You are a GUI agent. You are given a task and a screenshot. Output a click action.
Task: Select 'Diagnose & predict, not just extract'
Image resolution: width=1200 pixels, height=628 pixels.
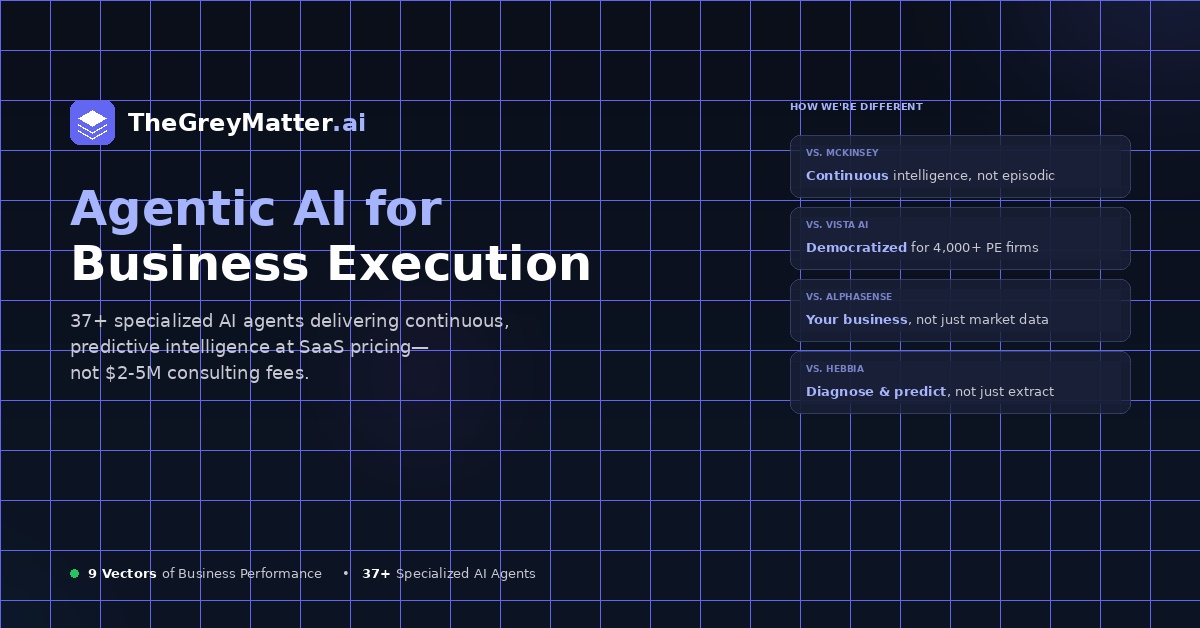tap(930, 392)
